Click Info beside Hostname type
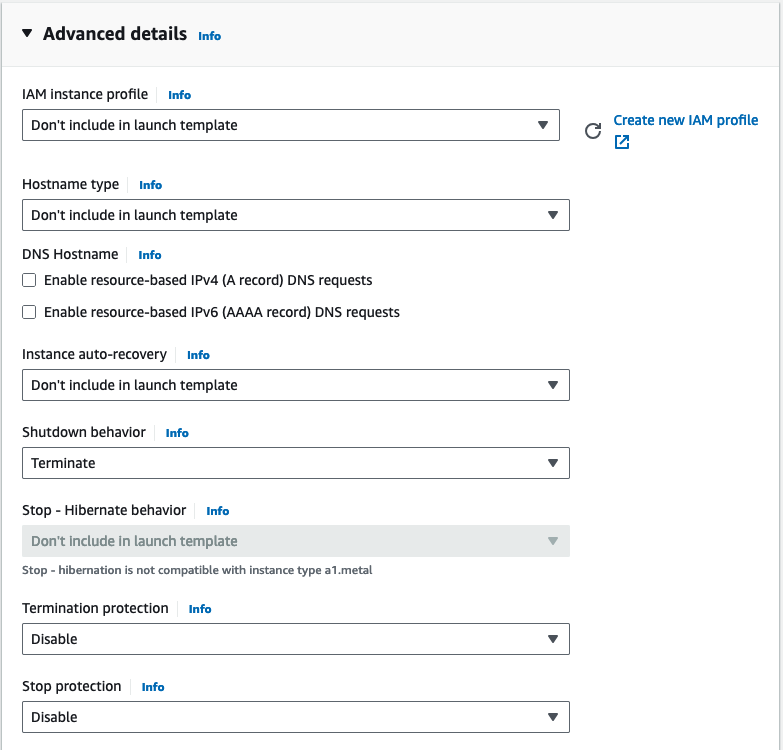Screen dimensions: 783x750 tap(150, 185)
